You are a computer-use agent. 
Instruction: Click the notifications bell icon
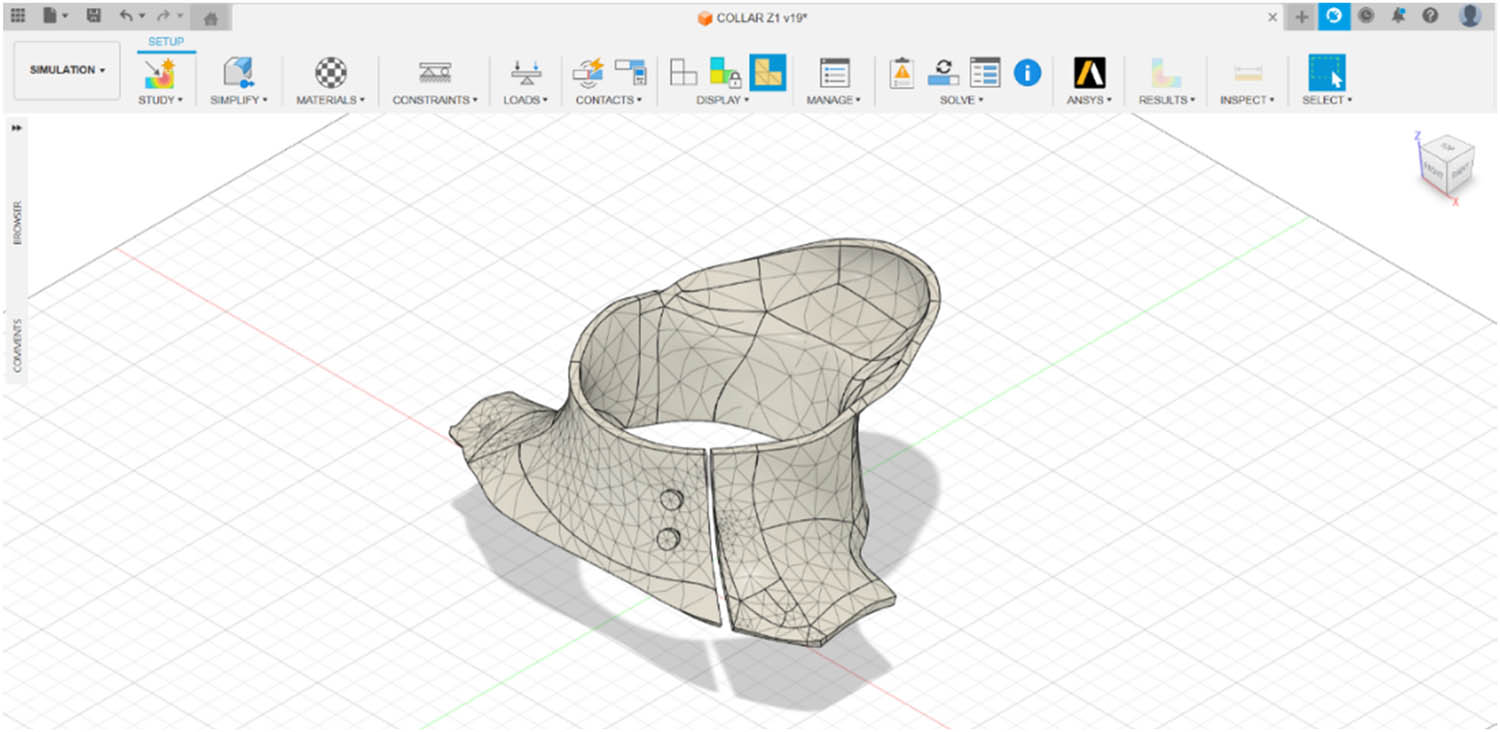click(x=1399, y=17)
